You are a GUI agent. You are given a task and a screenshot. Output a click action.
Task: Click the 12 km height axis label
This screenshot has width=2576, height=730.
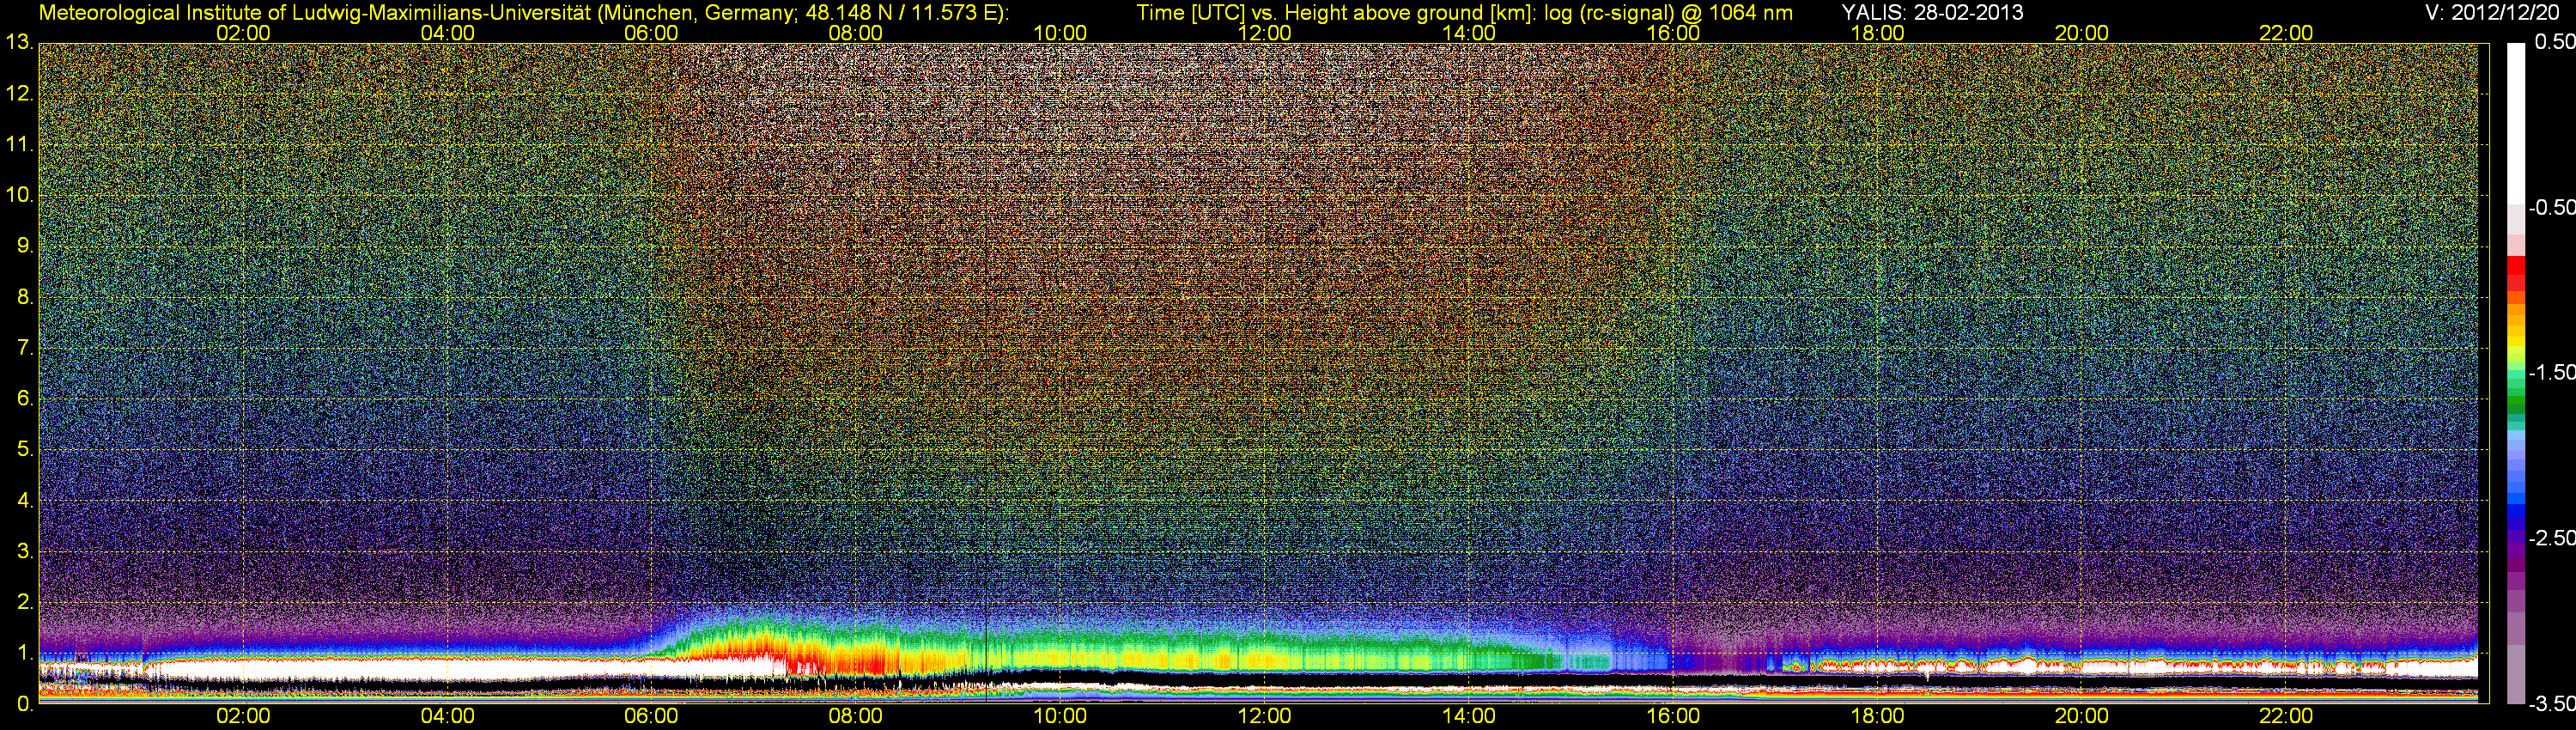click(x=19, y=94)
